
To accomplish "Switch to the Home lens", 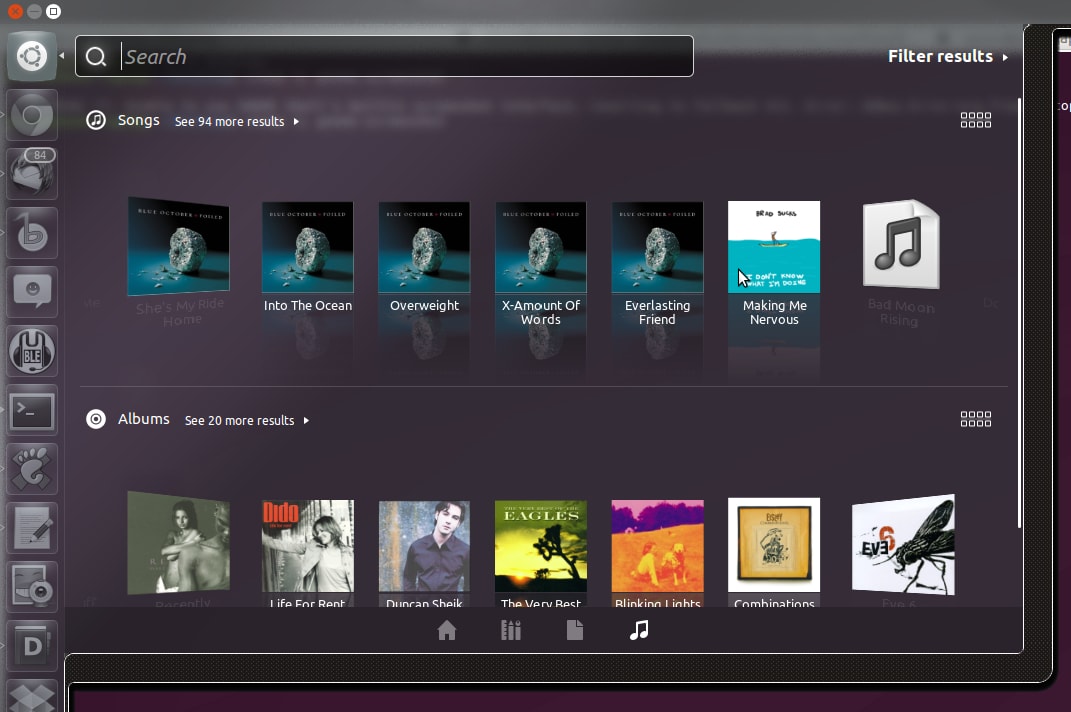I will 447,630.
